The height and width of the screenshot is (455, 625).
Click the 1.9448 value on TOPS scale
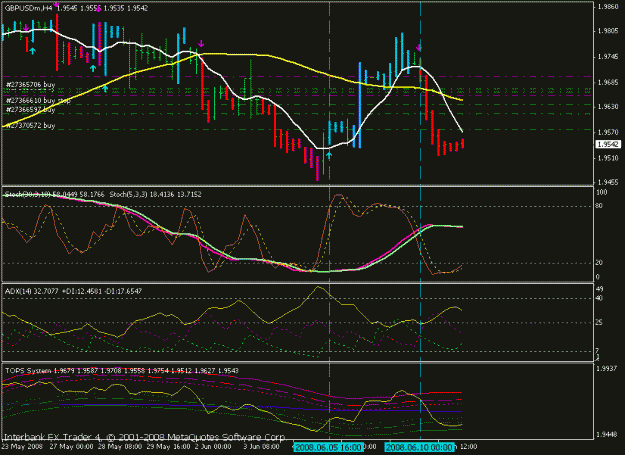click(x=608, y=434)
